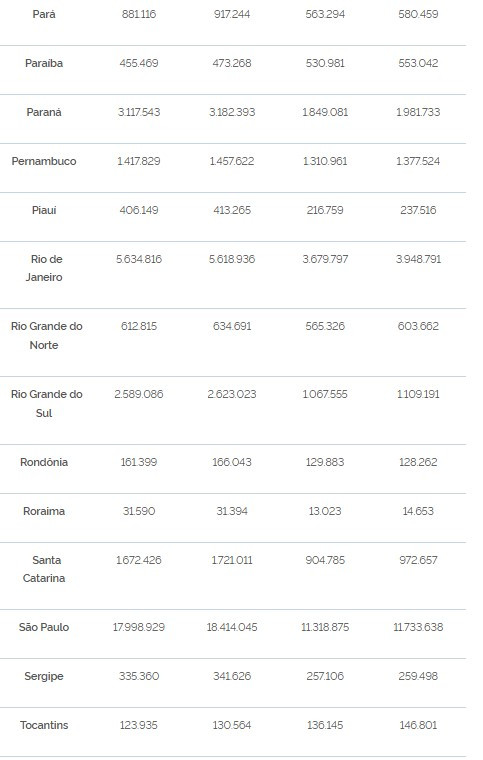
Task: Click the Sergipe row label
Action: (44, 676)
